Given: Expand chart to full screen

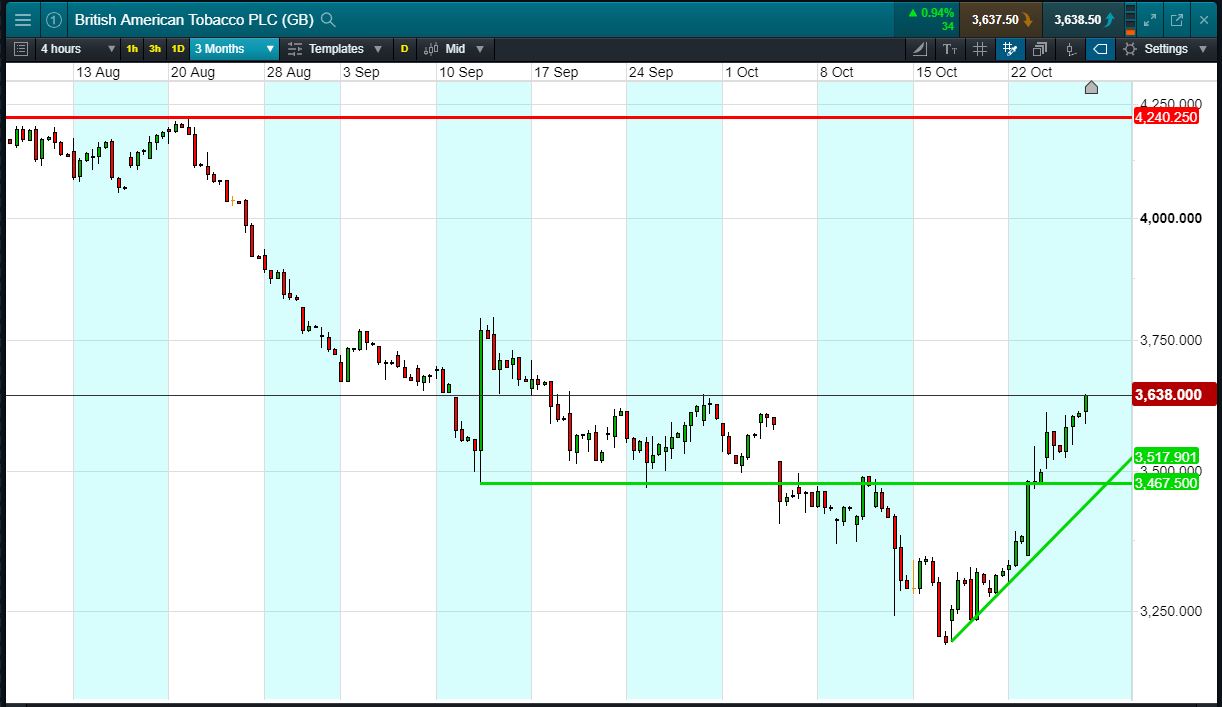Looking at the screenshot, I should click(1151, 19).
